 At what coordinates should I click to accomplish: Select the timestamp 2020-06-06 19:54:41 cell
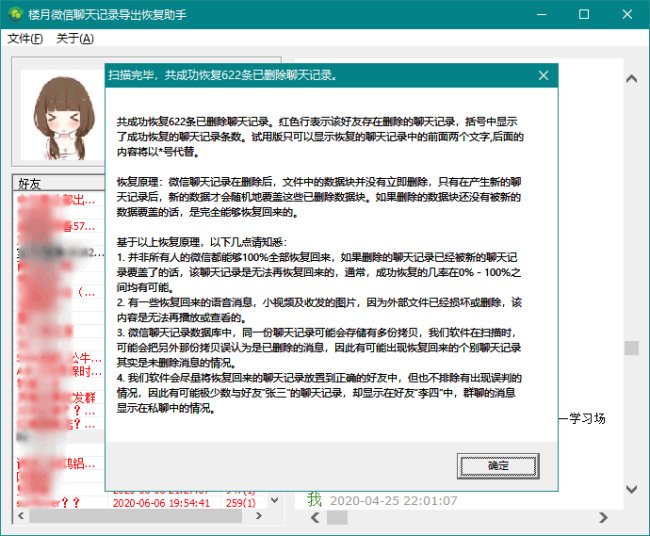(x=161, y=503)
